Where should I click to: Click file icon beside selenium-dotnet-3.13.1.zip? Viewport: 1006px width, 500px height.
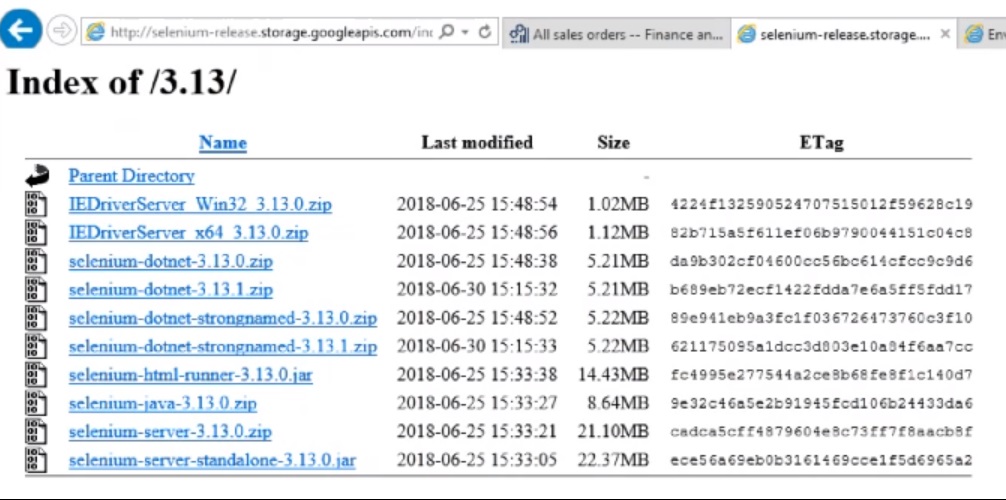[x=36, y=289]
